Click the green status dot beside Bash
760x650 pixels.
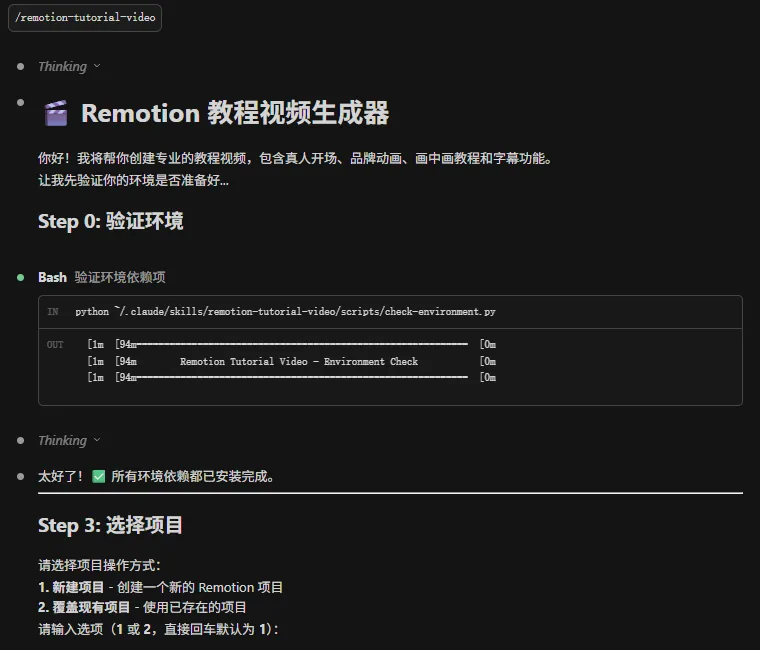point(20,278)
